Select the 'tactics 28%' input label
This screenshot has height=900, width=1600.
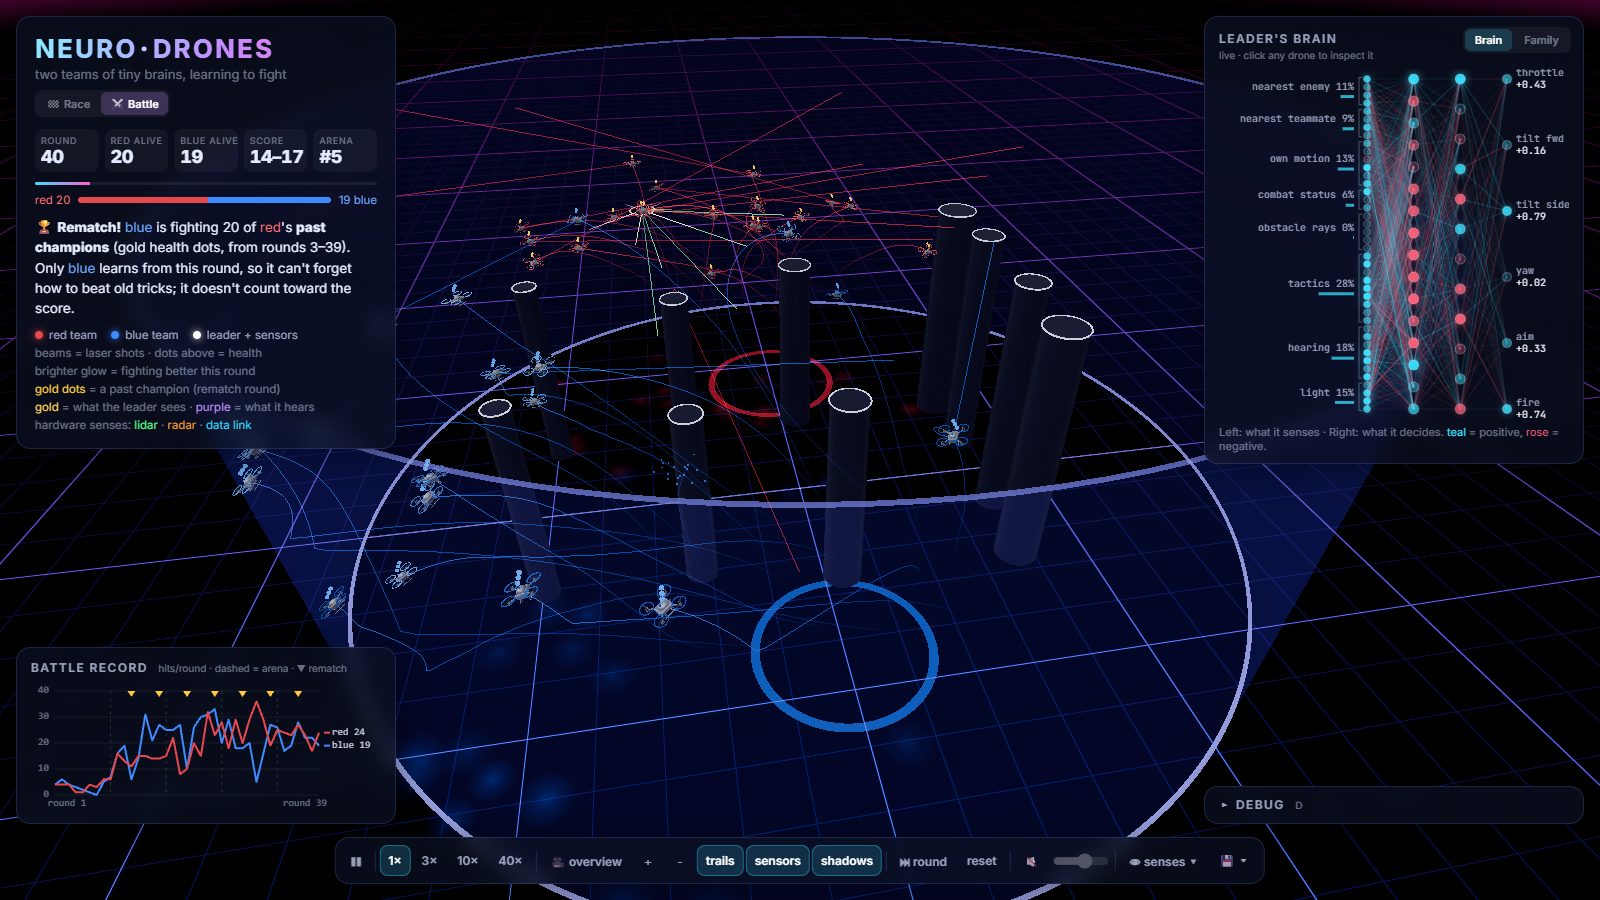point(1320,284)
